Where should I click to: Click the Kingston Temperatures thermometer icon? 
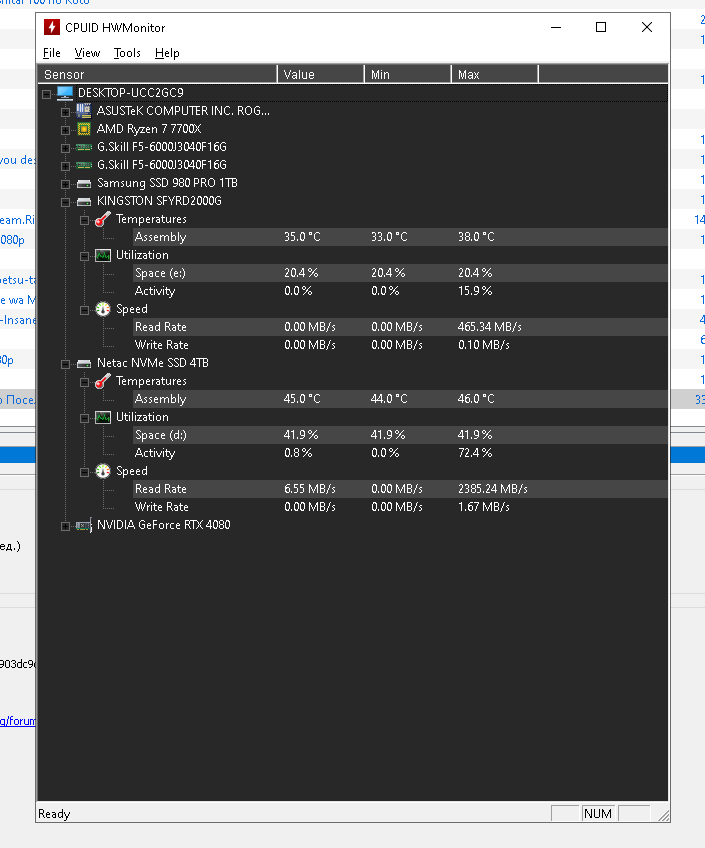click(103, 219)
